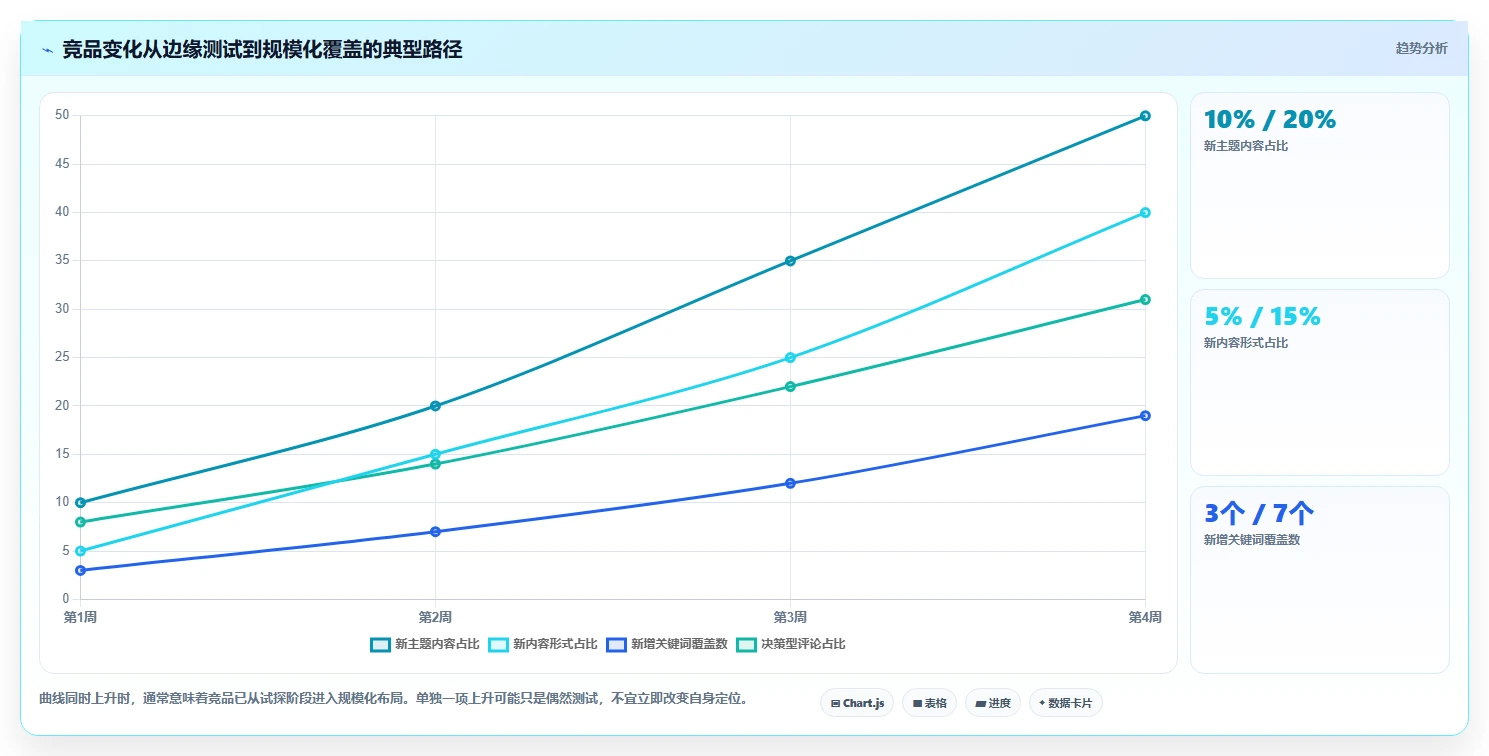This screenshot has height=756, width=1489.
Task: Select the 新内容形式占比 point at 第4周 (40)
Action: [1145, 212]
